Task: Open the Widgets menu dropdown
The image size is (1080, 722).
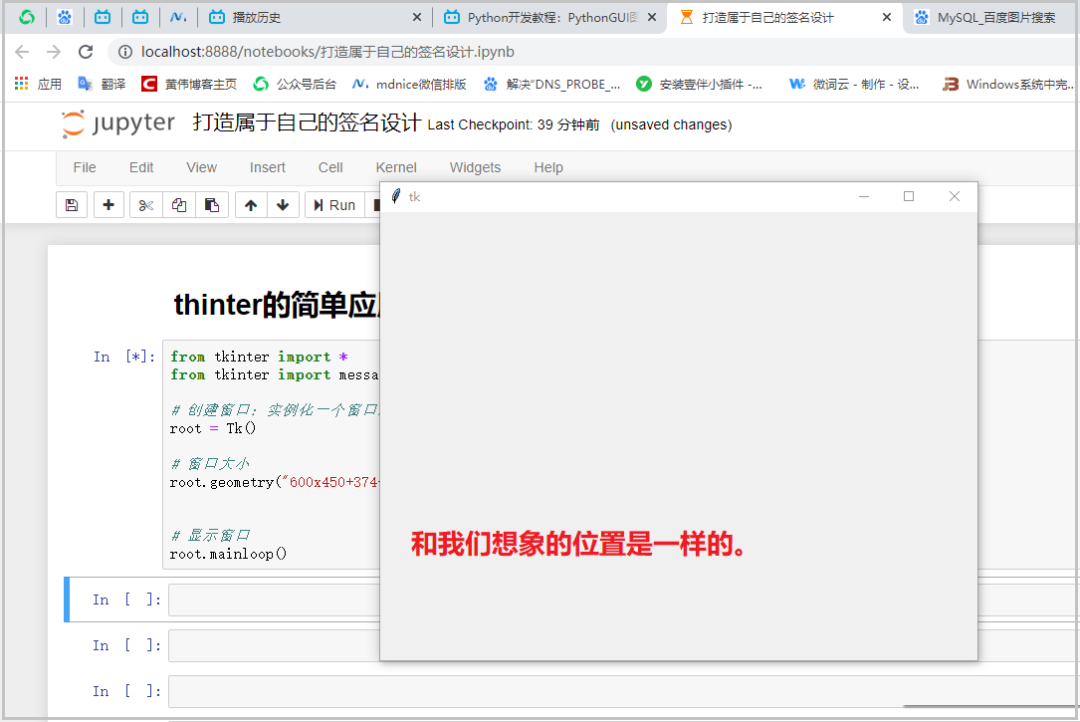Action: 475,167
